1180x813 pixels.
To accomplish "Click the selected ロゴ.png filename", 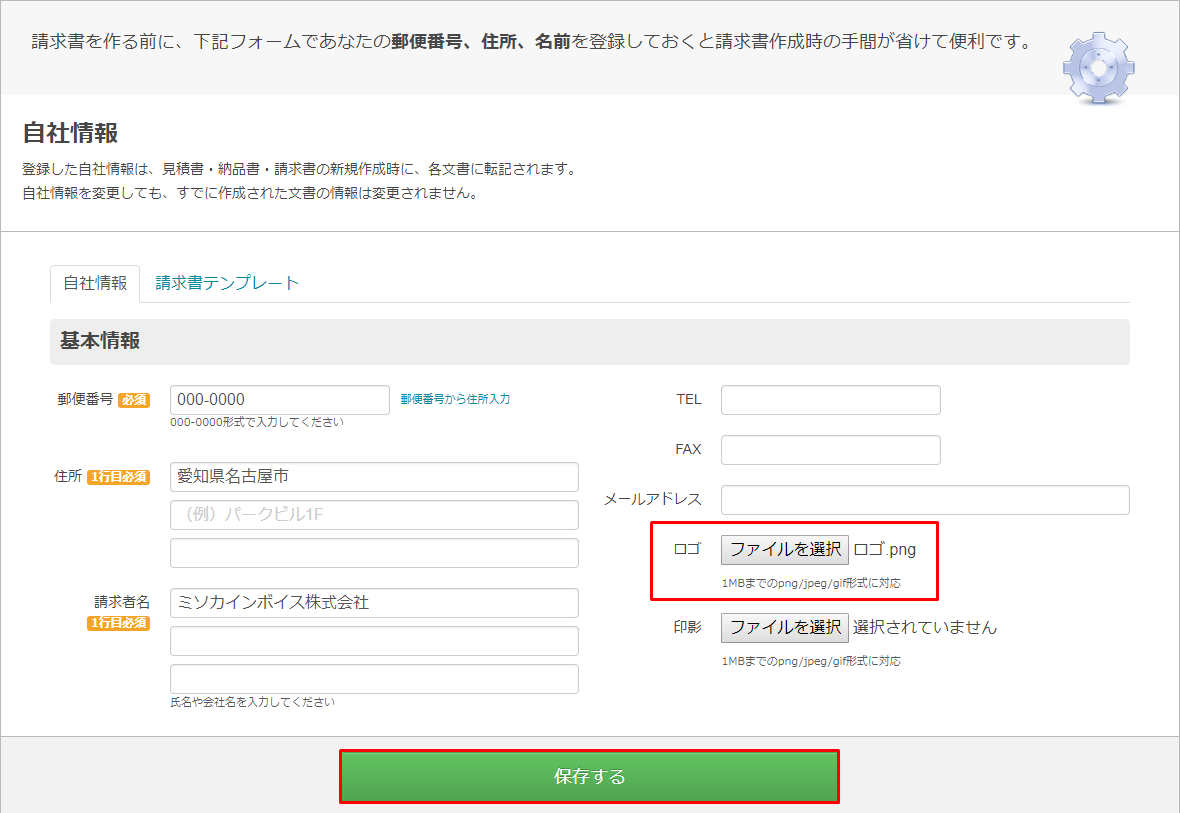I will [884, 549].
